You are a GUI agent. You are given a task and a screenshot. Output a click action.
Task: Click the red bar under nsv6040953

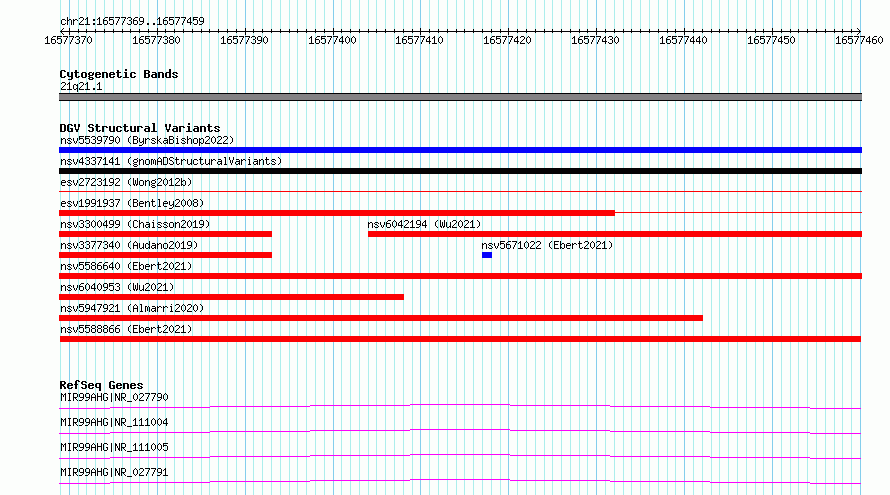pyautogui.click(x=232, y=297)
